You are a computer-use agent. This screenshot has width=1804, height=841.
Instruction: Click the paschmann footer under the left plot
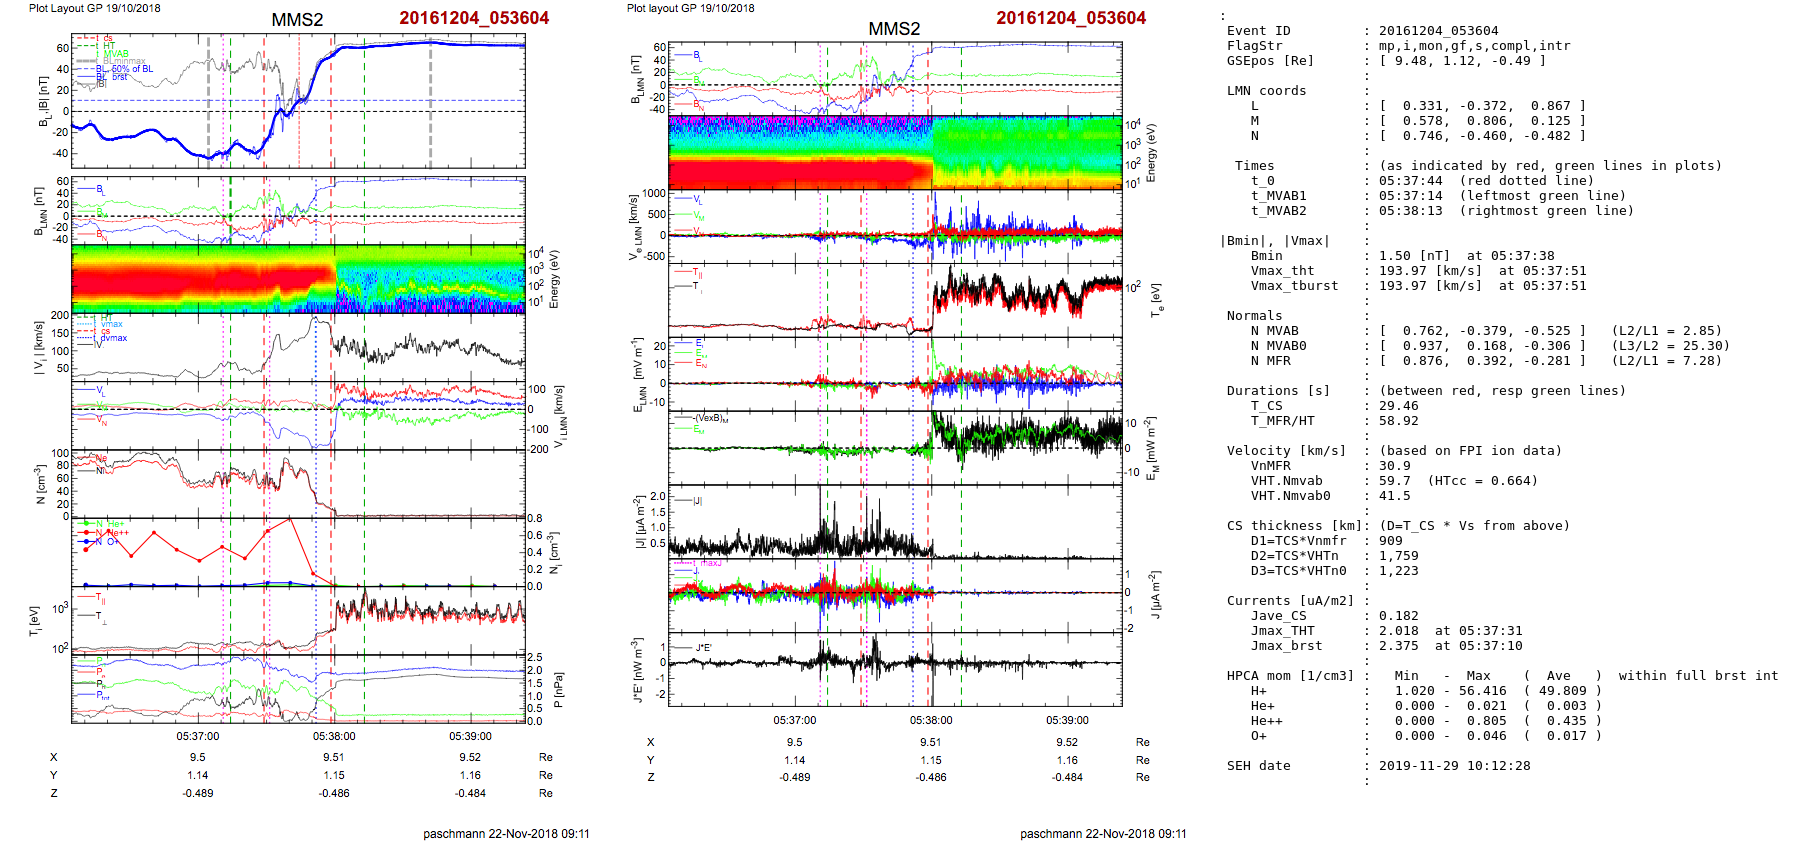(506, 833)
